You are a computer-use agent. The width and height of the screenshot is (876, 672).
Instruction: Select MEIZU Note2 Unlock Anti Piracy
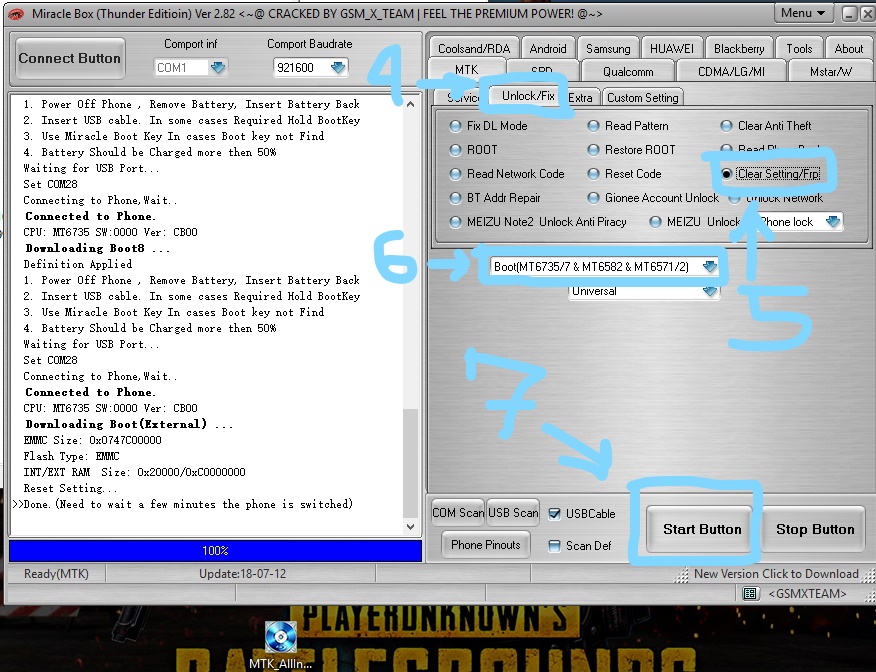(x=455, y=222)
